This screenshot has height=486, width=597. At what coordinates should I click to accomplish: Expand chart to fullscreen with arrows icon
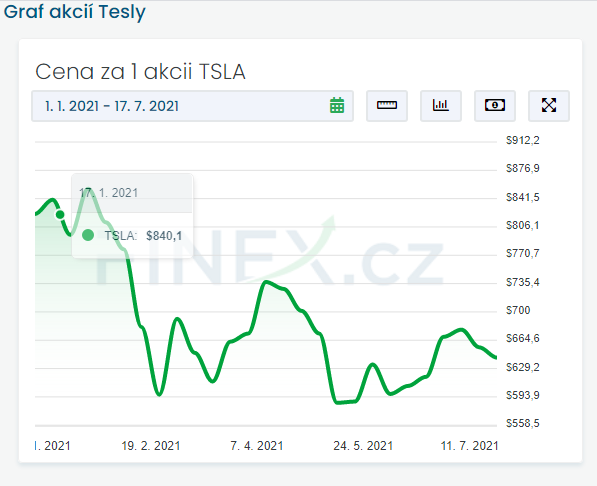click(x=549, y=106)
